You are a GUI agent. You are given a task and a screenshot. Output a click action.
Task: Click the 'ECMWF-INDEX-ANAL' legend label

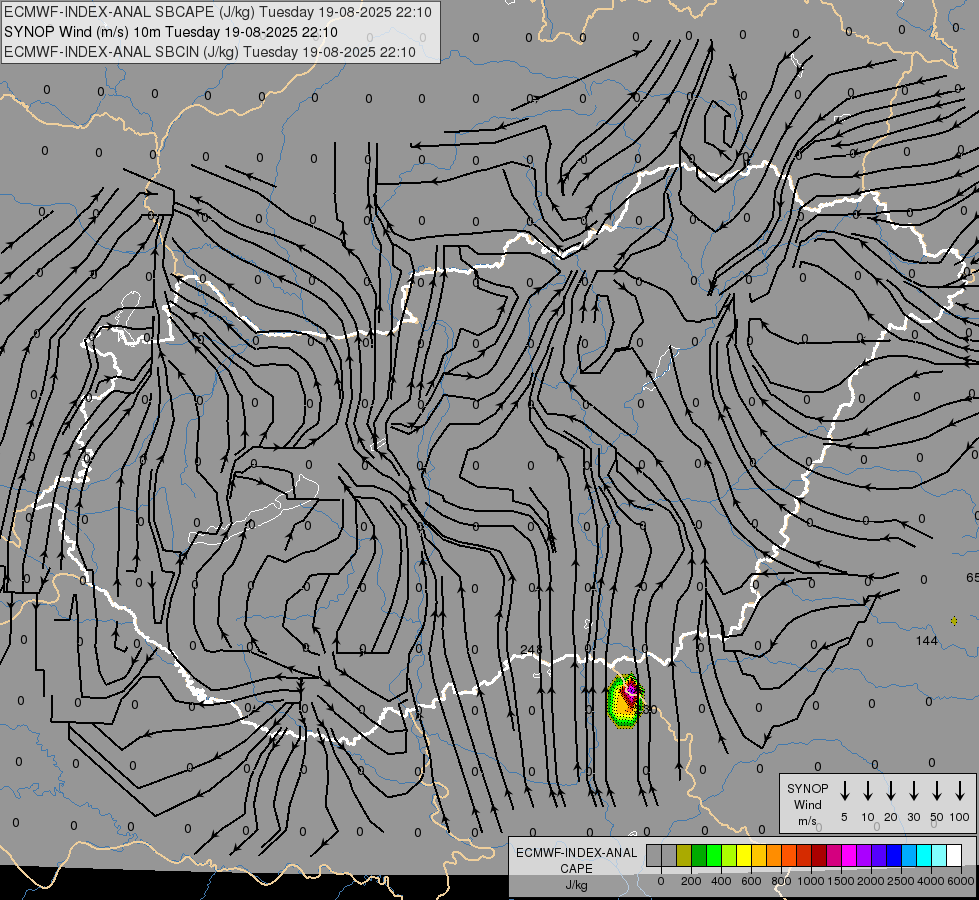pyautogui.click(x=577, y=853)
